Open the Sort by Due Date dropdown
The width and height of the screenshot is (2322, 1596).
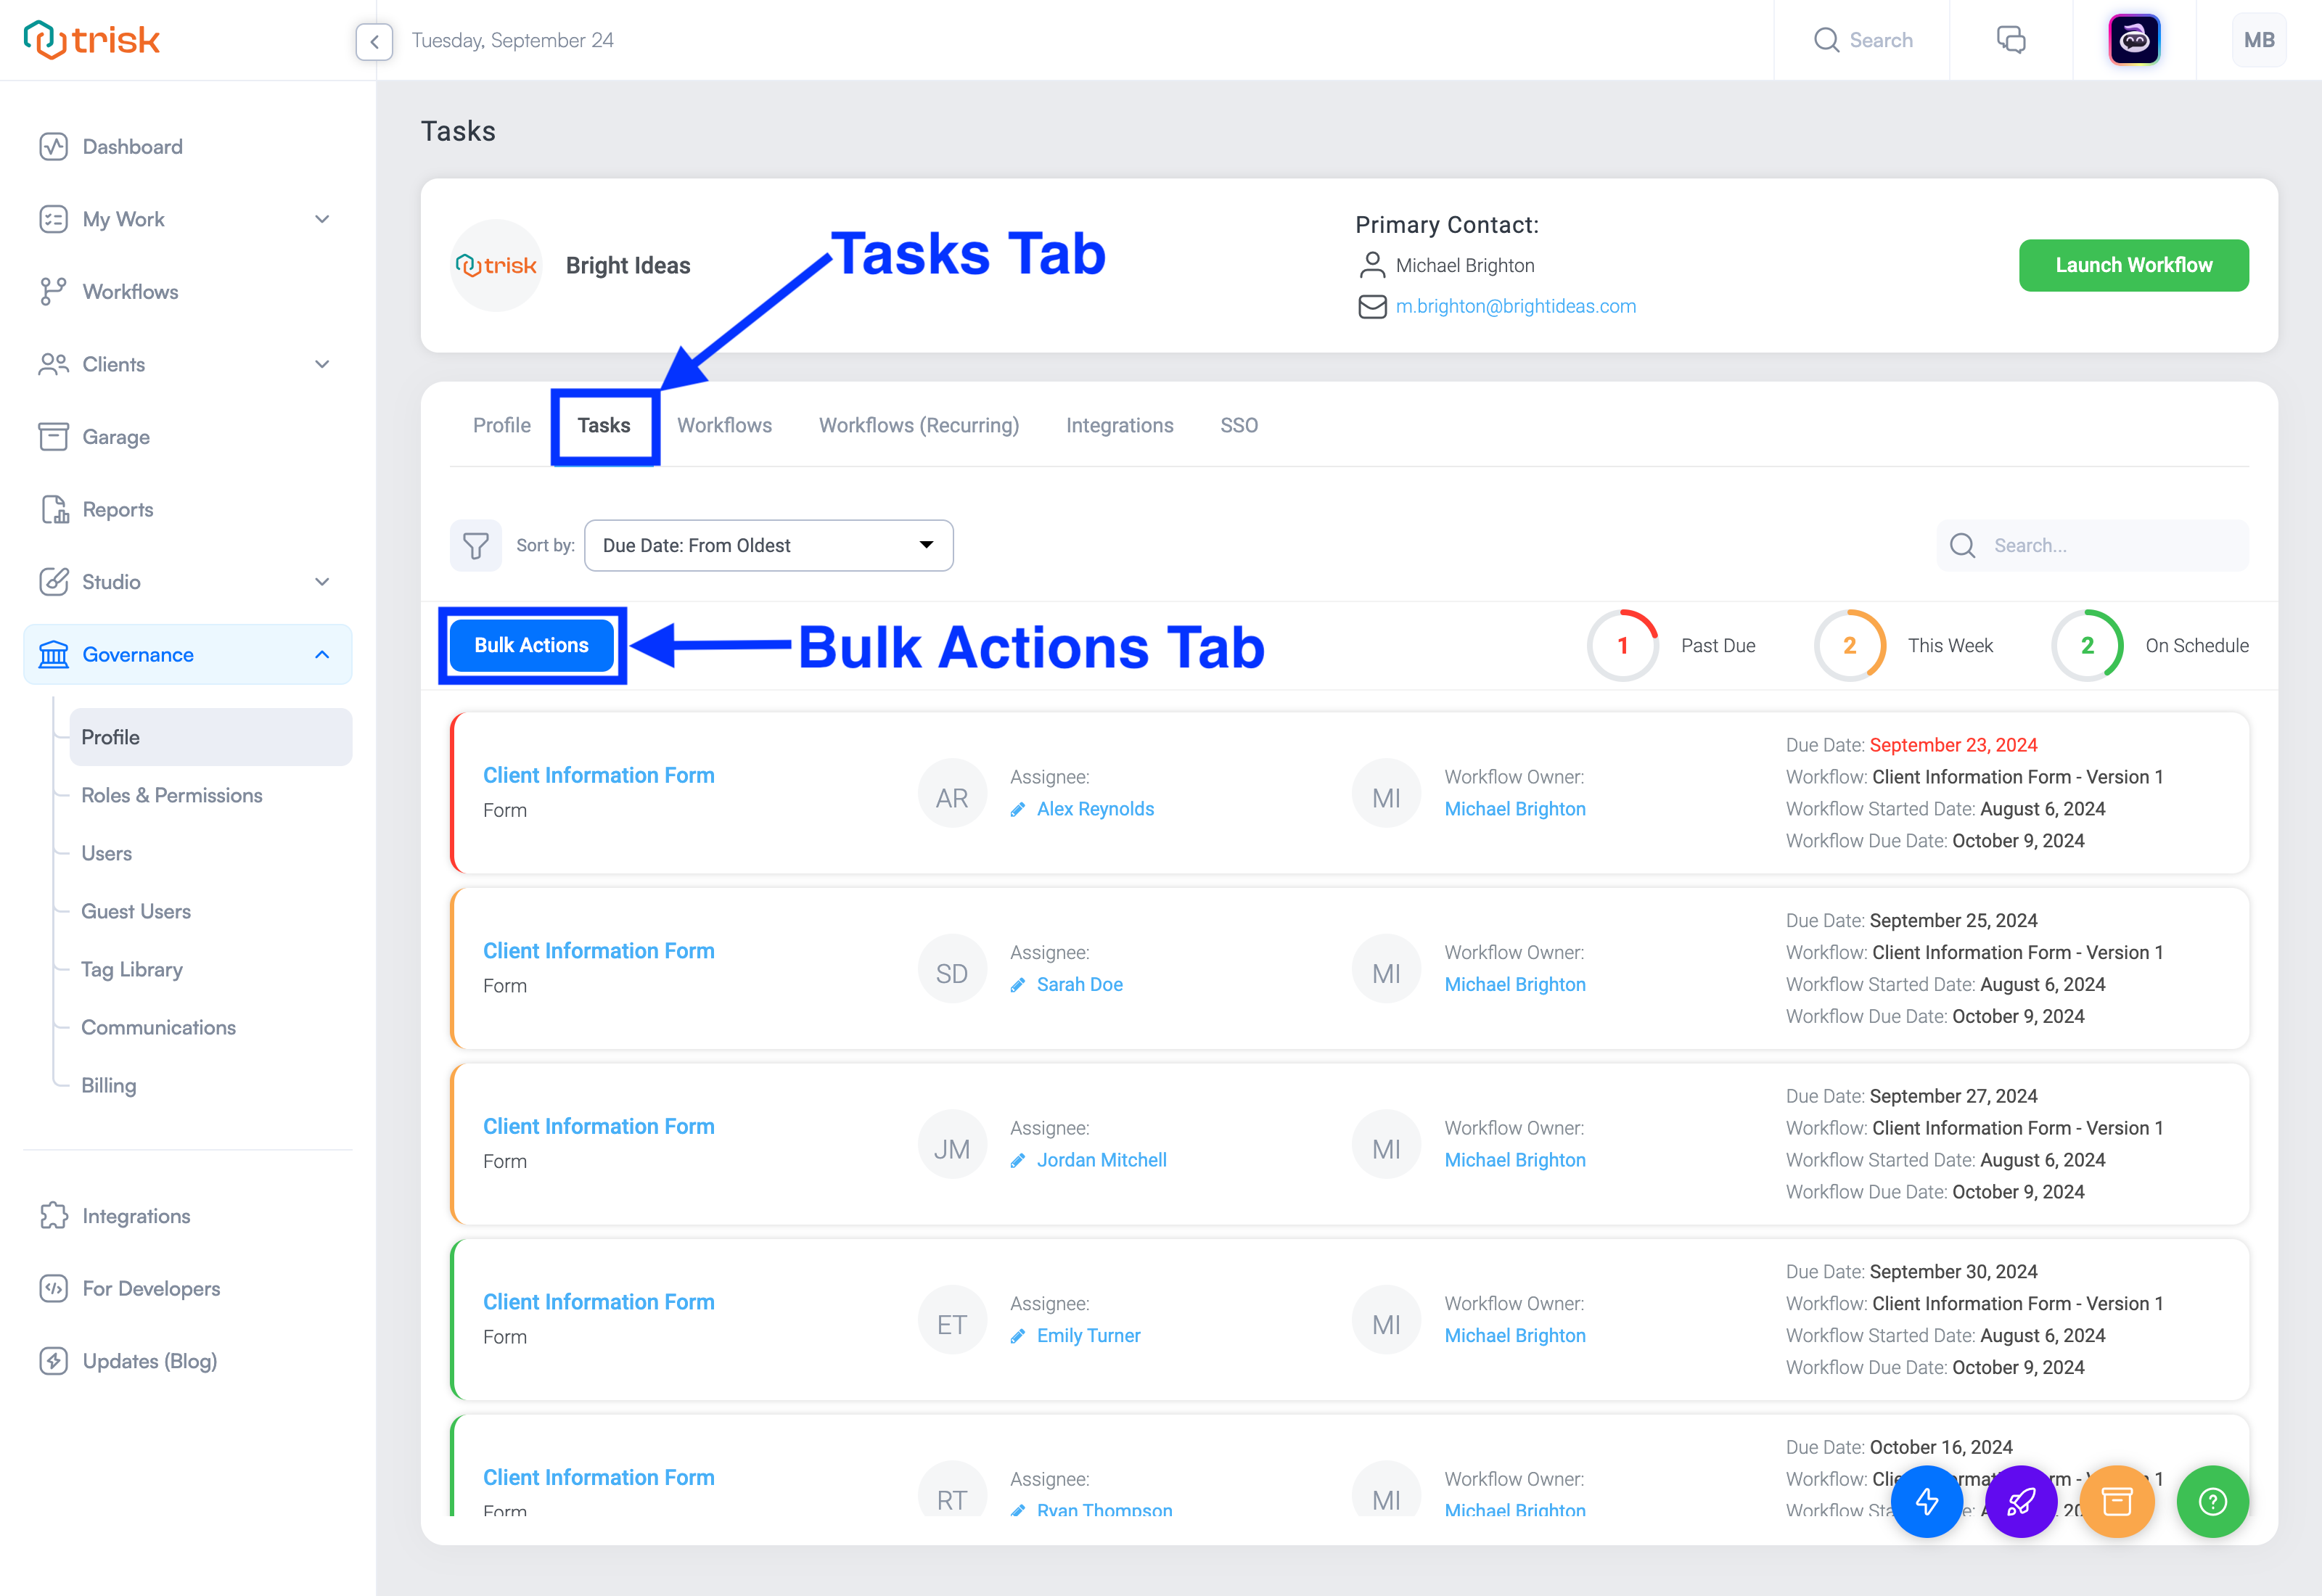point(768,545)
